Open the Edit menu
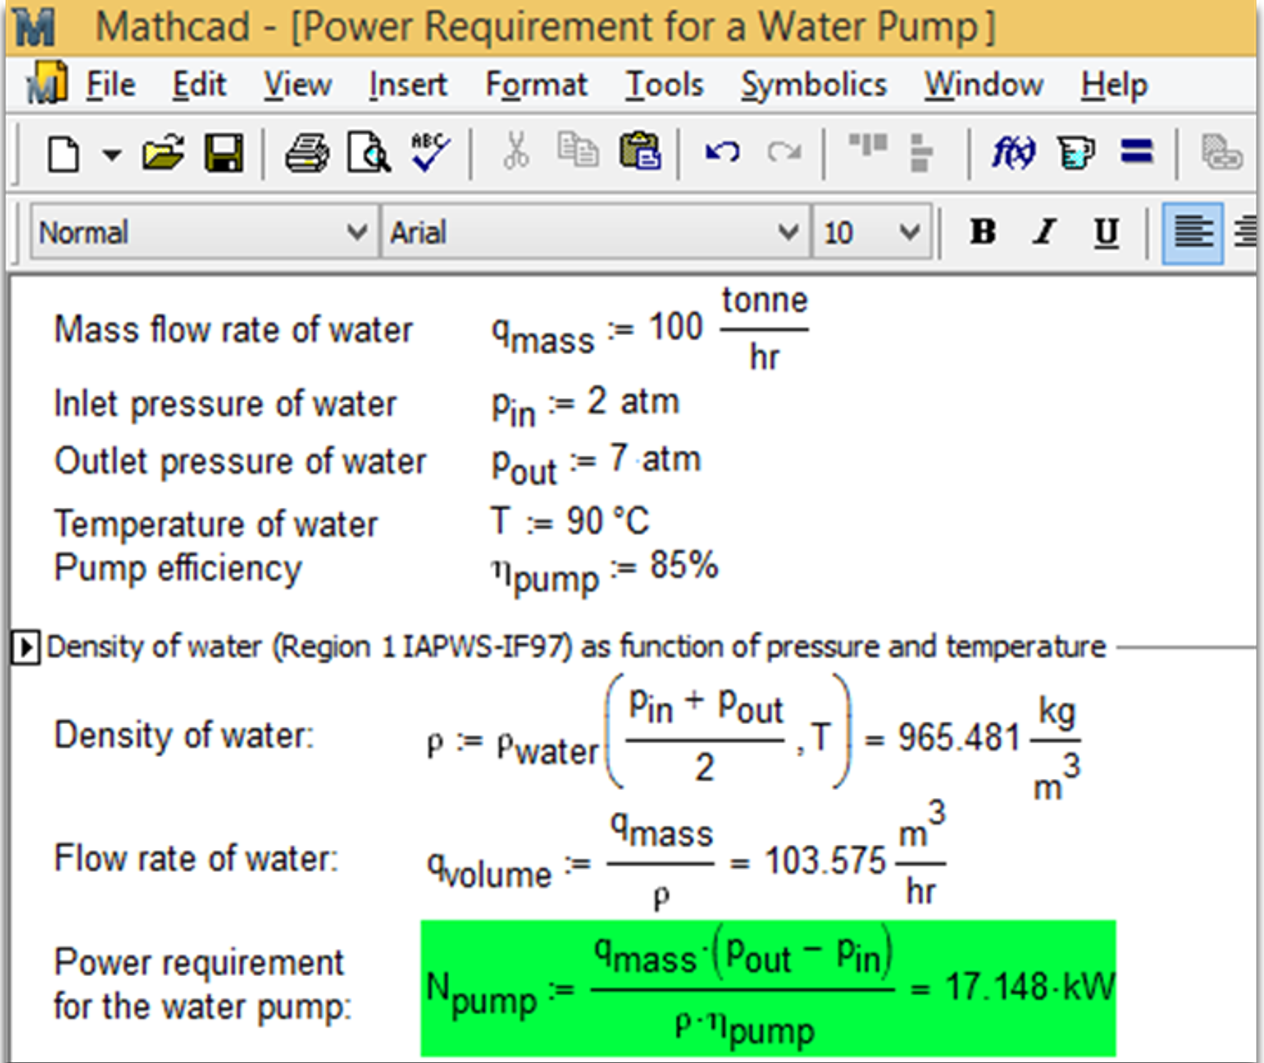1264x1063 pixels. click(199, 85)
